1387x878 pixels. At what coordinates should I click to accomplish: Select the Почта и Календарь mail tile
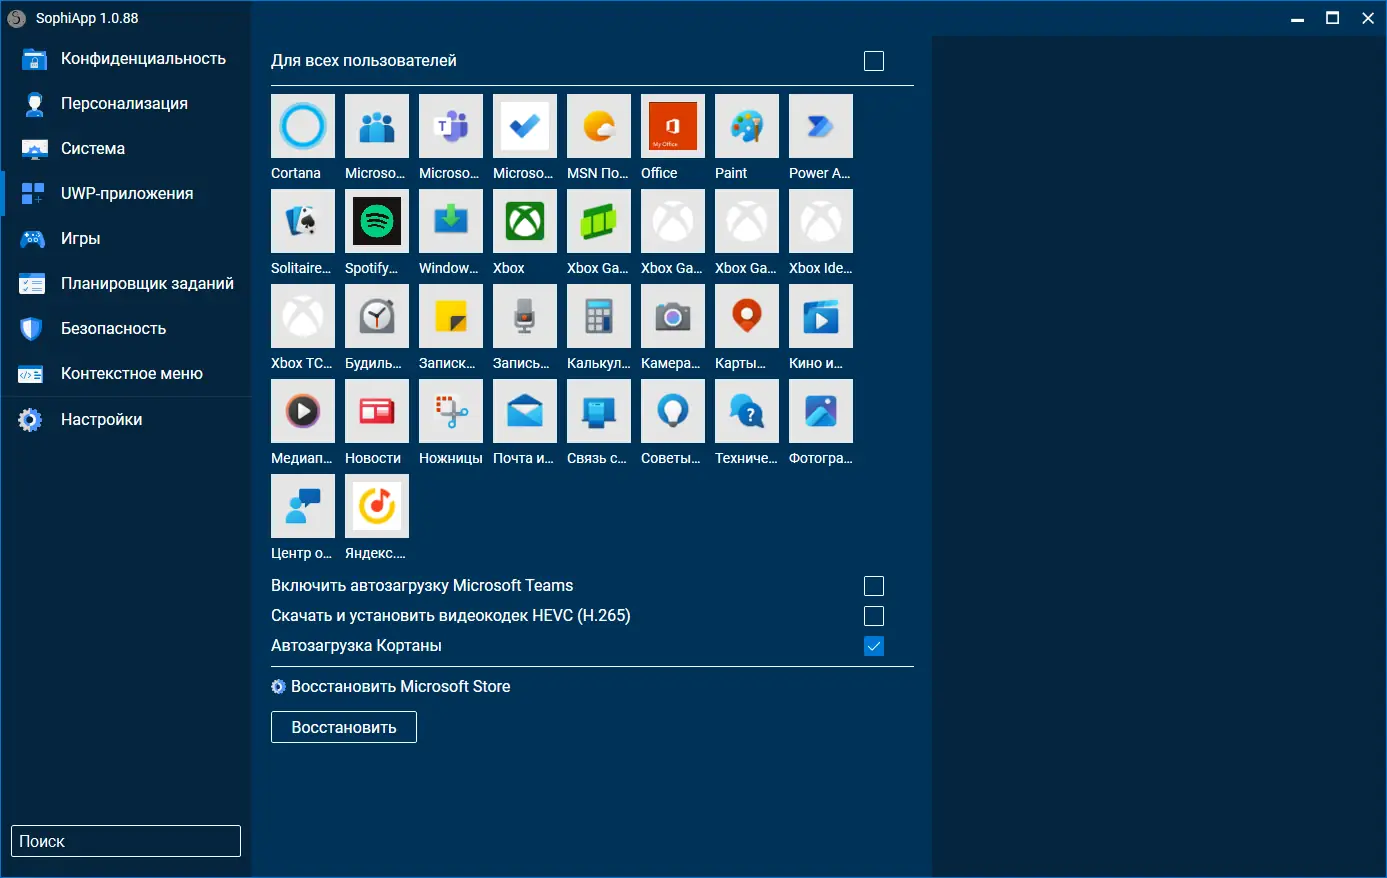click(x=525, y=411)
